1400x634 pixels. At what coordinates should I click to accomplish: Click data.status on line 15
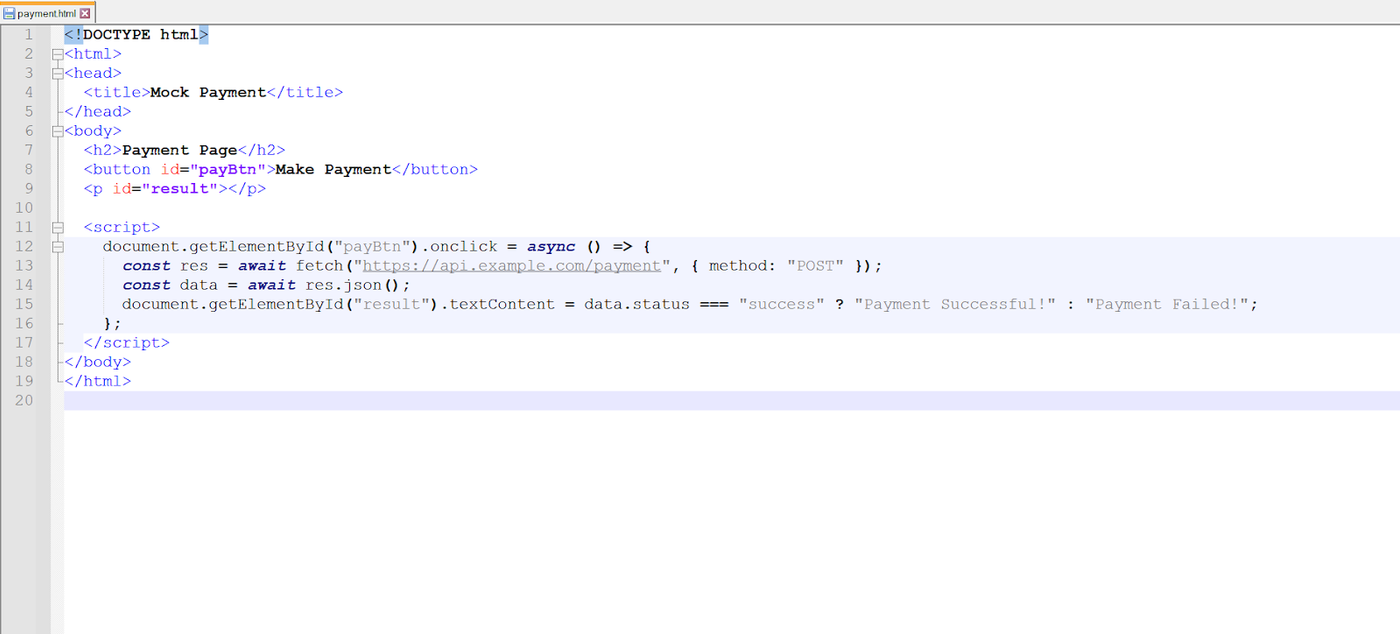point(637,304)
